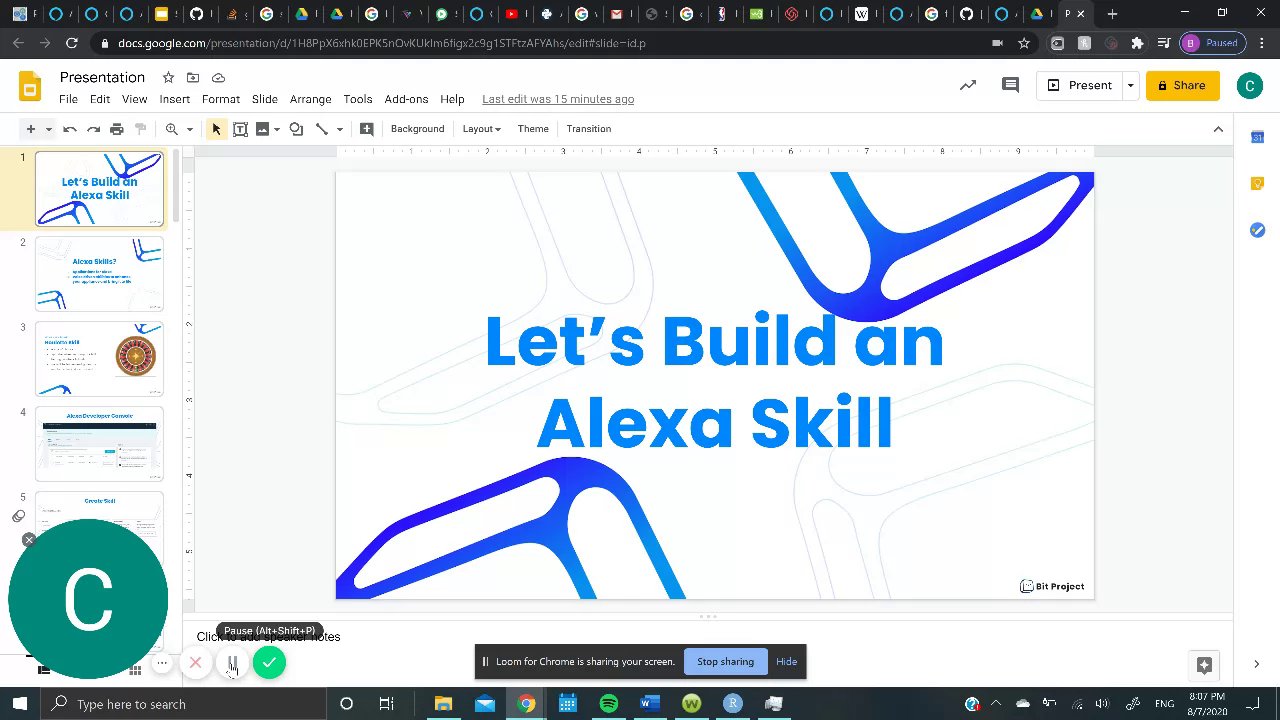
Task: Select the Text box tool
Action: [x=240, y=129]
